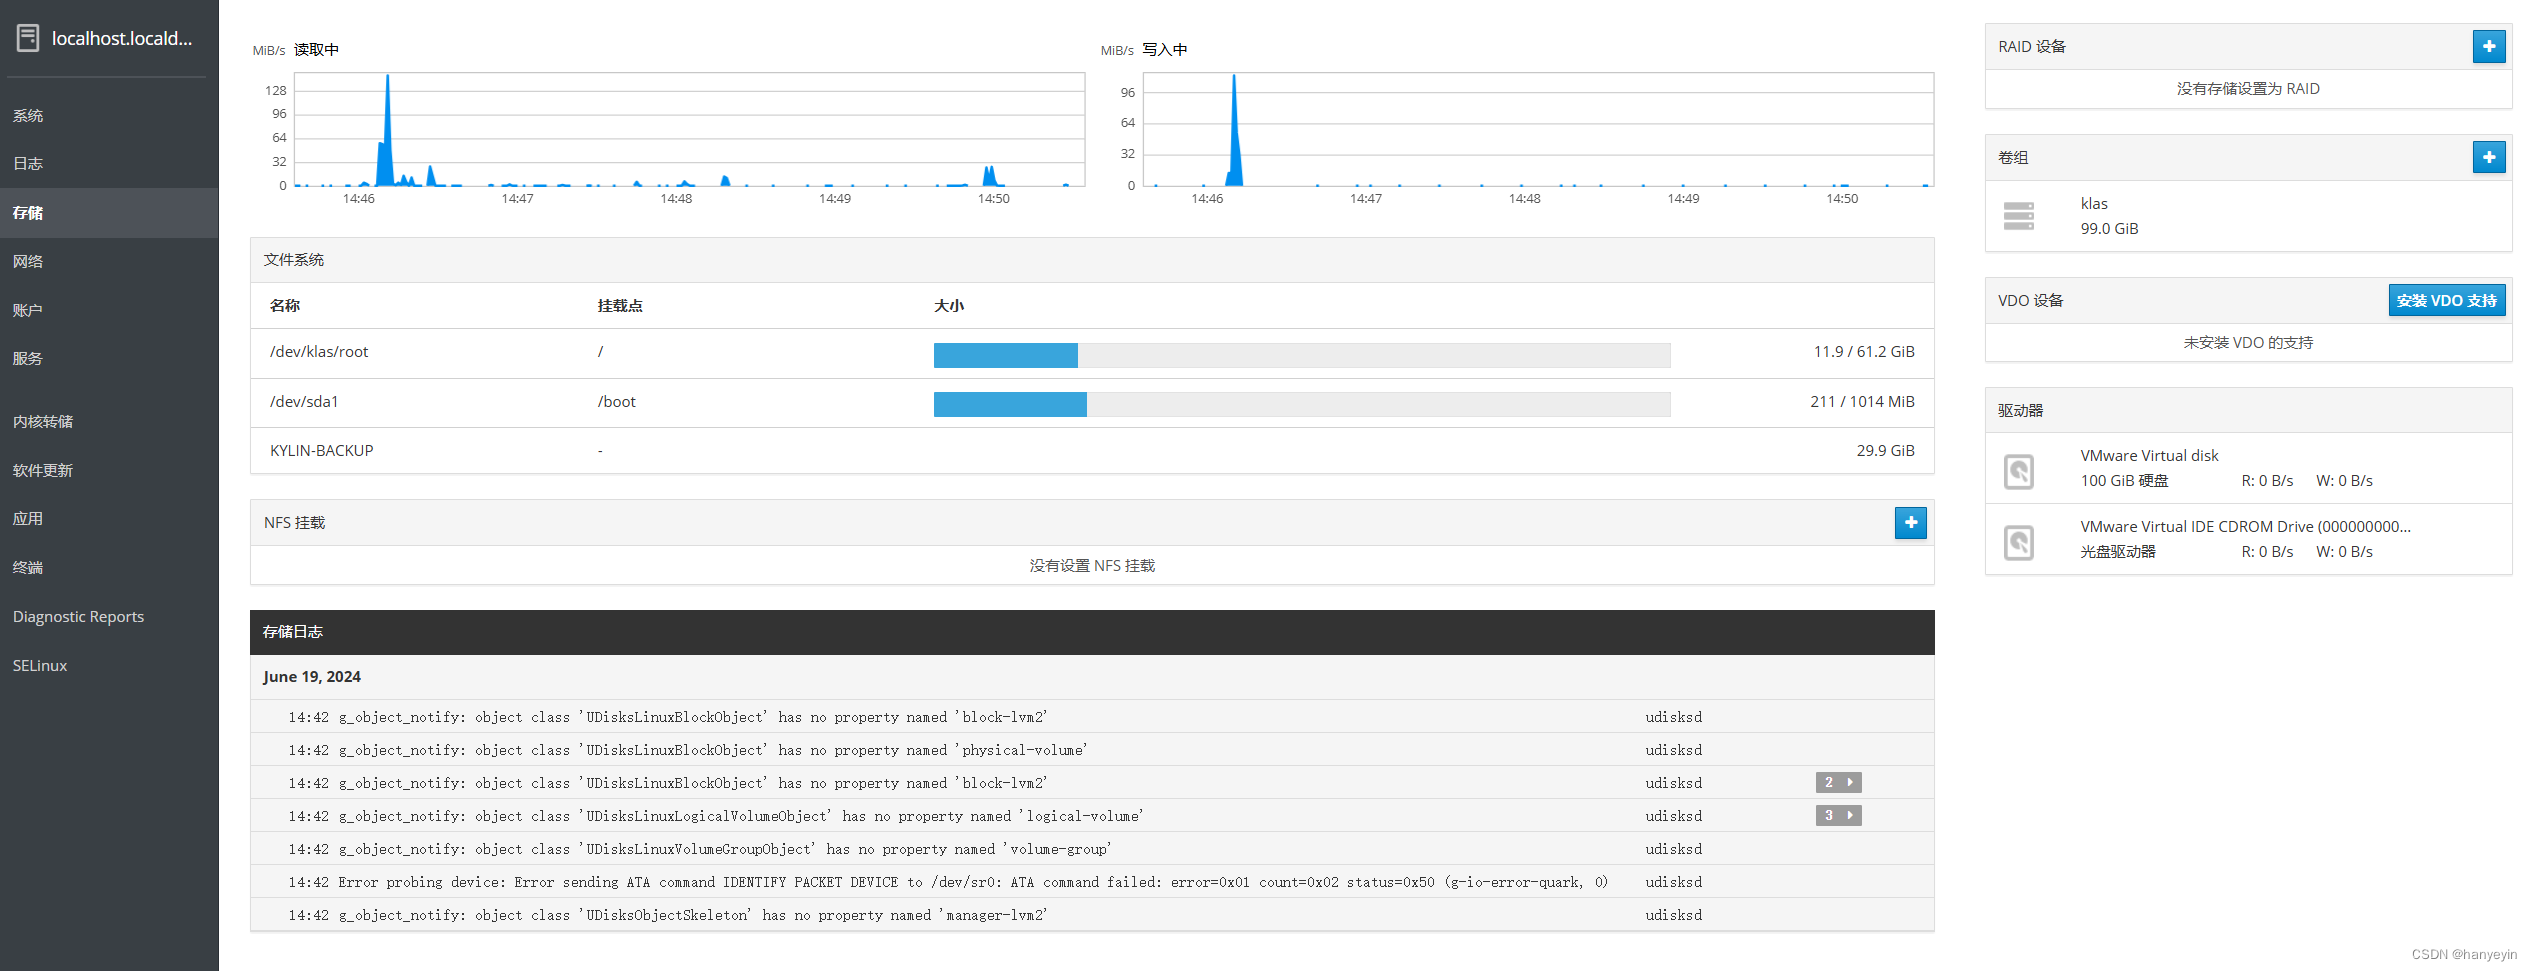2532x971 pixels.
Task: Click the 名称 column header
Action: click(x=285, y=305)
